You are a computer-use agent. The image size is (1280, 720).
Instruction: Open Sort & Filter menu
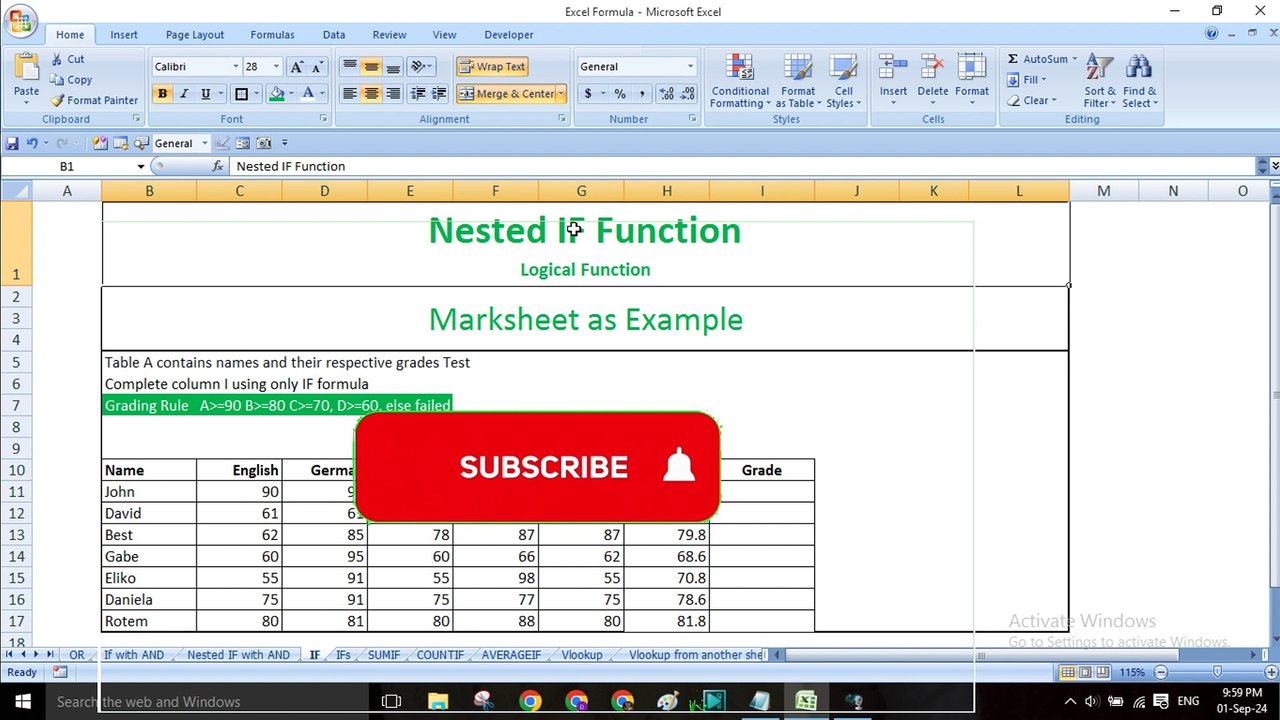tap(1100, 81)
